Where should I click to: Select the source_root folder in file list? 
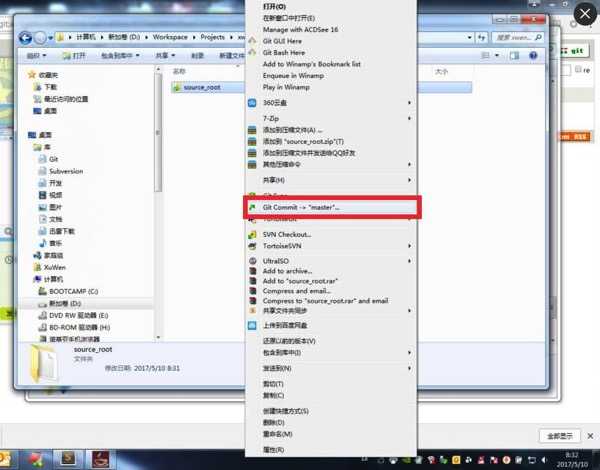pos(202,88)
